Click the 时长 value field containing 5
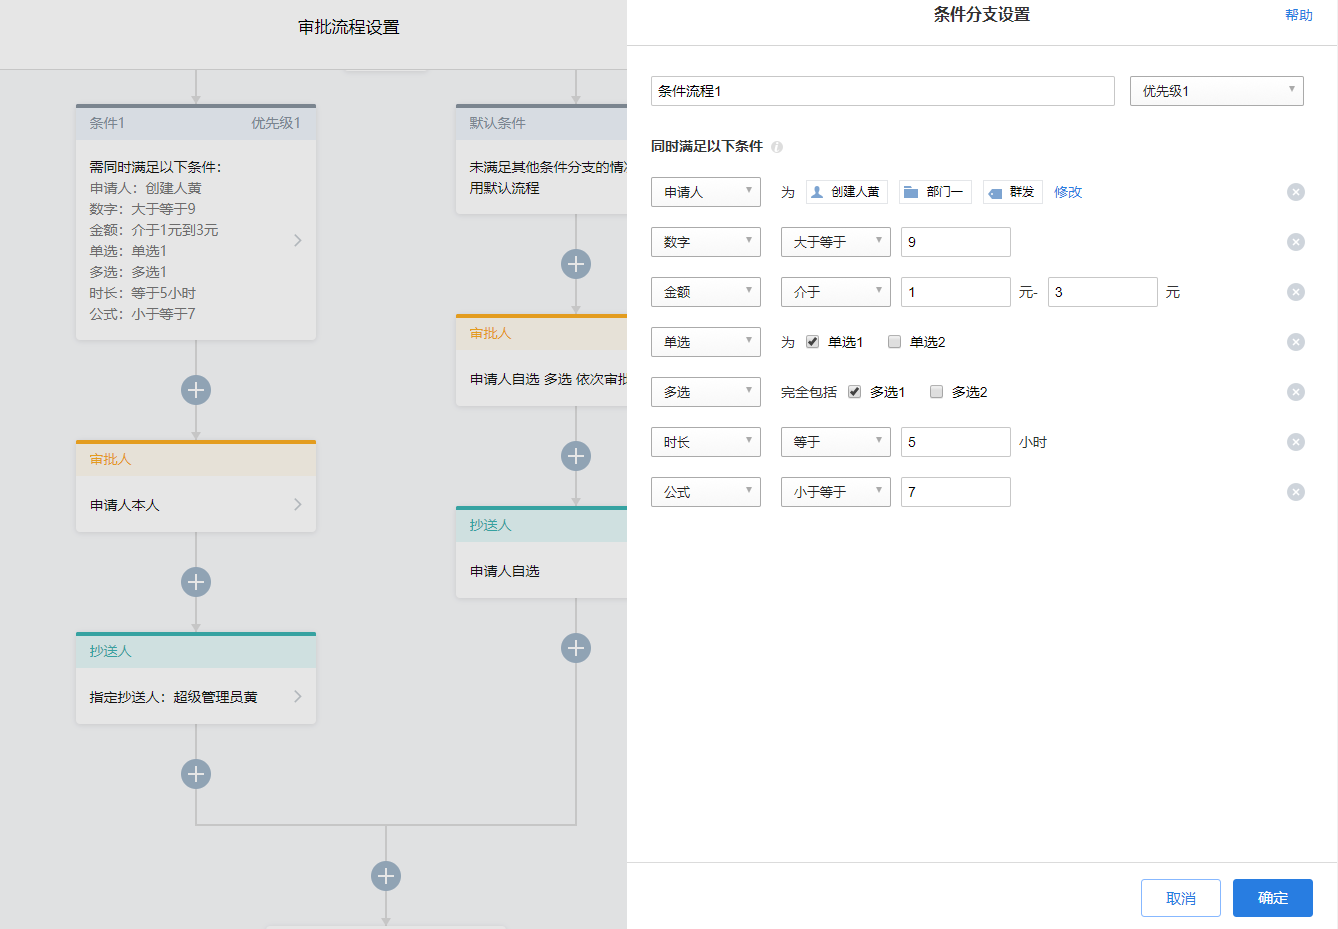This screenshot has width=1338, height=929. (x=956, y=442)
